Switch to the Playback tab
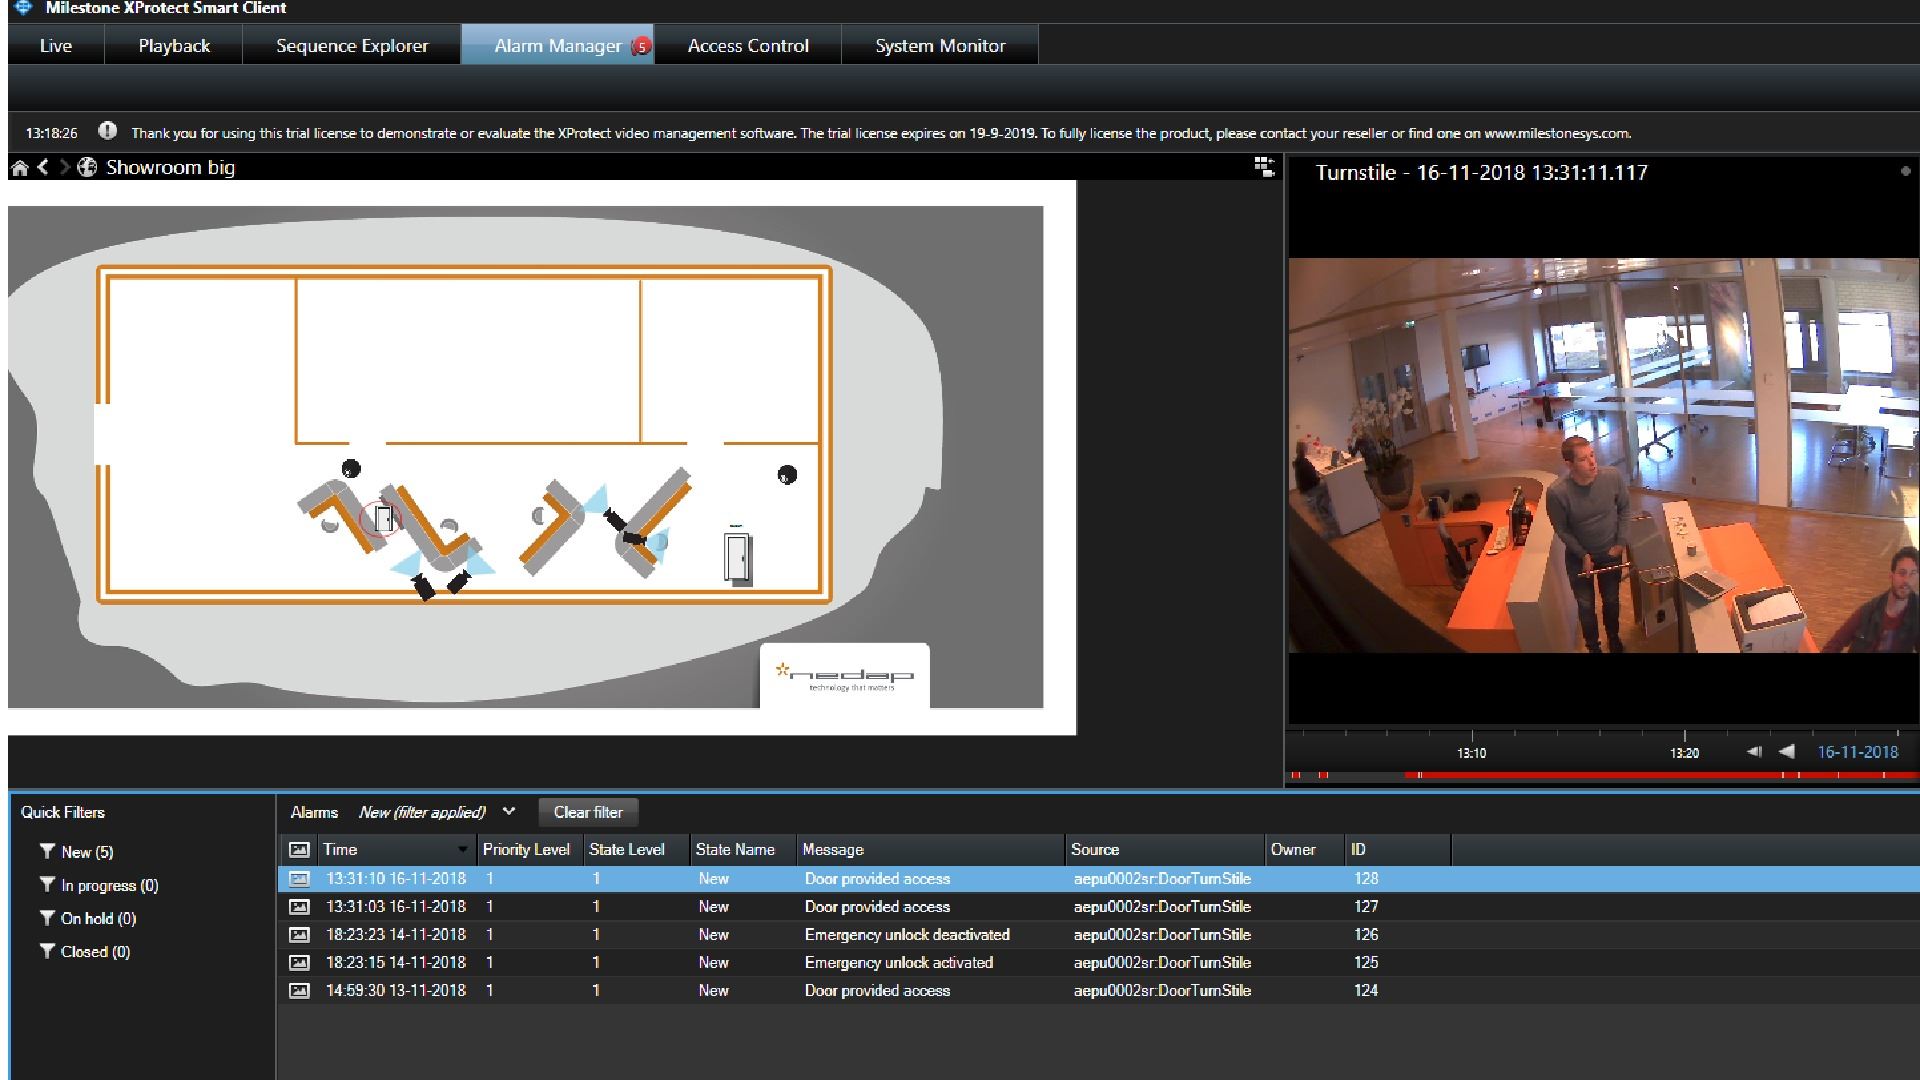This screenshot has width=1920, height=1080. [174, 46]
